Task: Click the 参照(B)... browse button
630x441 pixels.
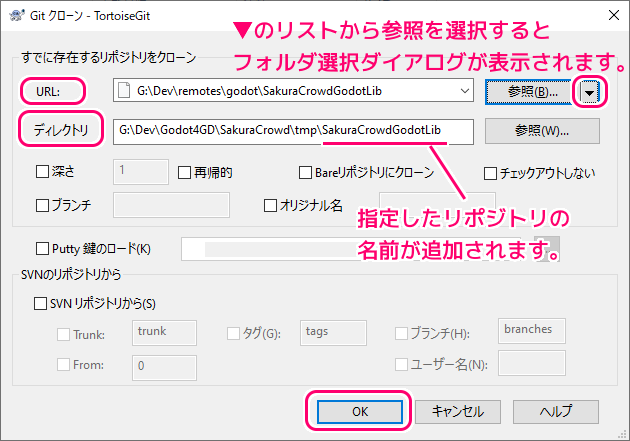Action: pyautogui.click(x=527, y=92)
